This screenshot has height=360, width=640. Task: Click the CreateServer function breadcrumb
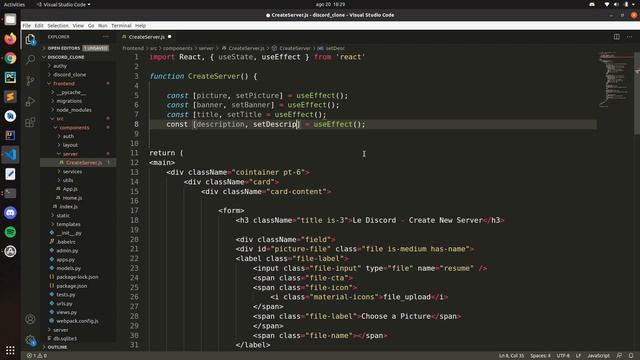click(294, 48)
